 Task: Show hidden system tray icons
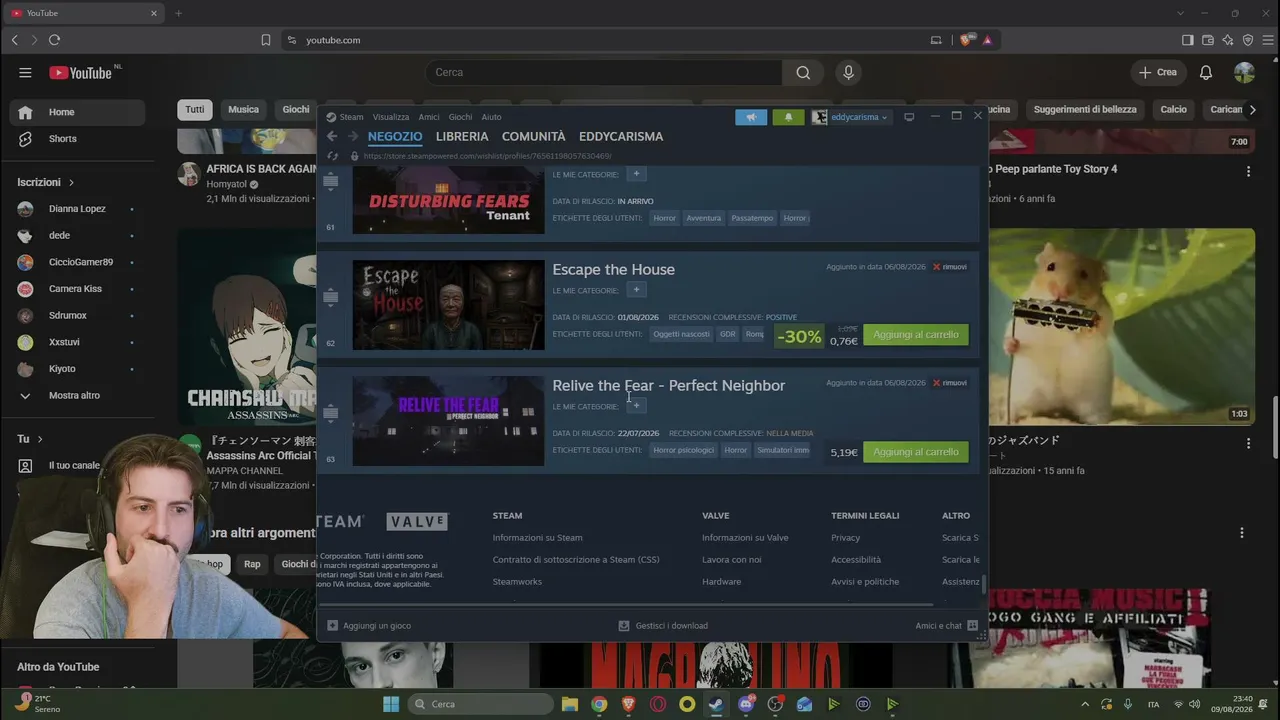tap(1085, 704)
